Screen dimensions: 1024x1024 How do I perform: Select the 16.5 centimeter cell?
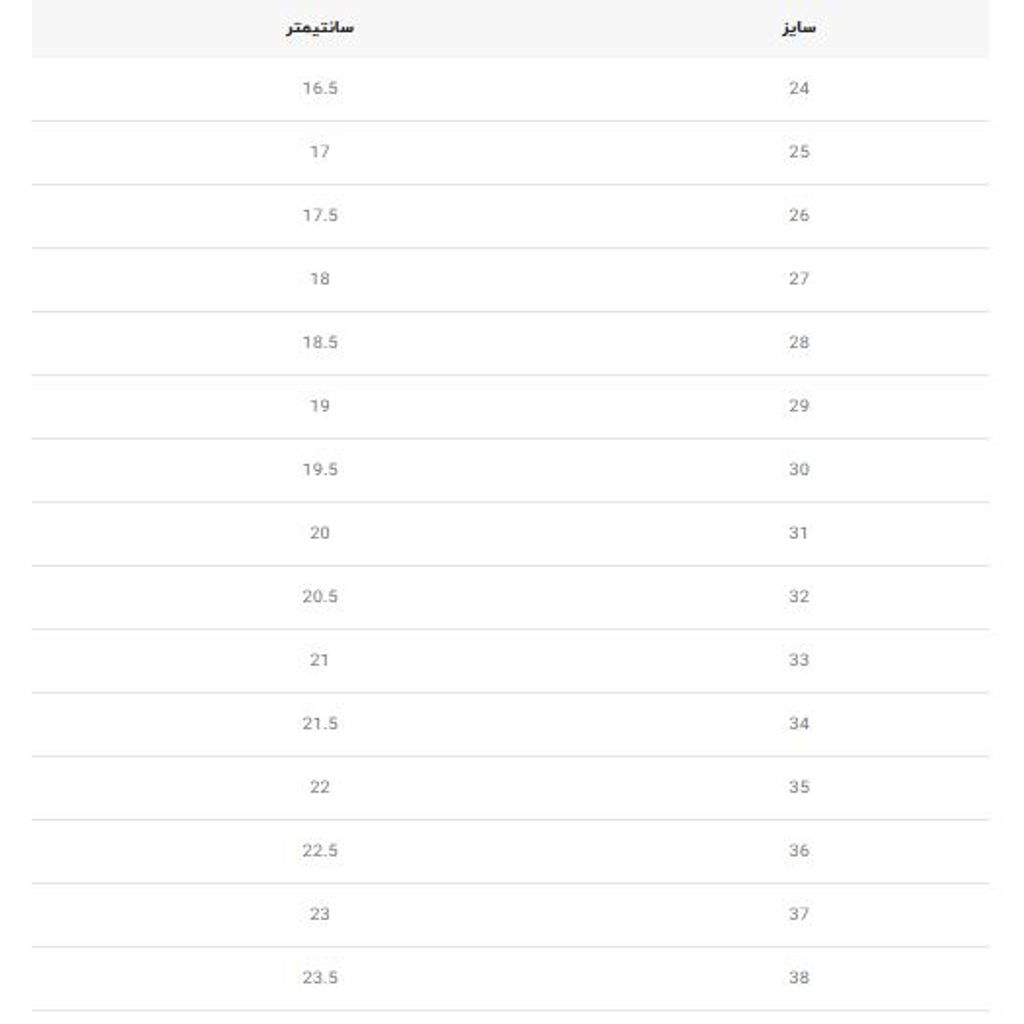tap(320, 88)
